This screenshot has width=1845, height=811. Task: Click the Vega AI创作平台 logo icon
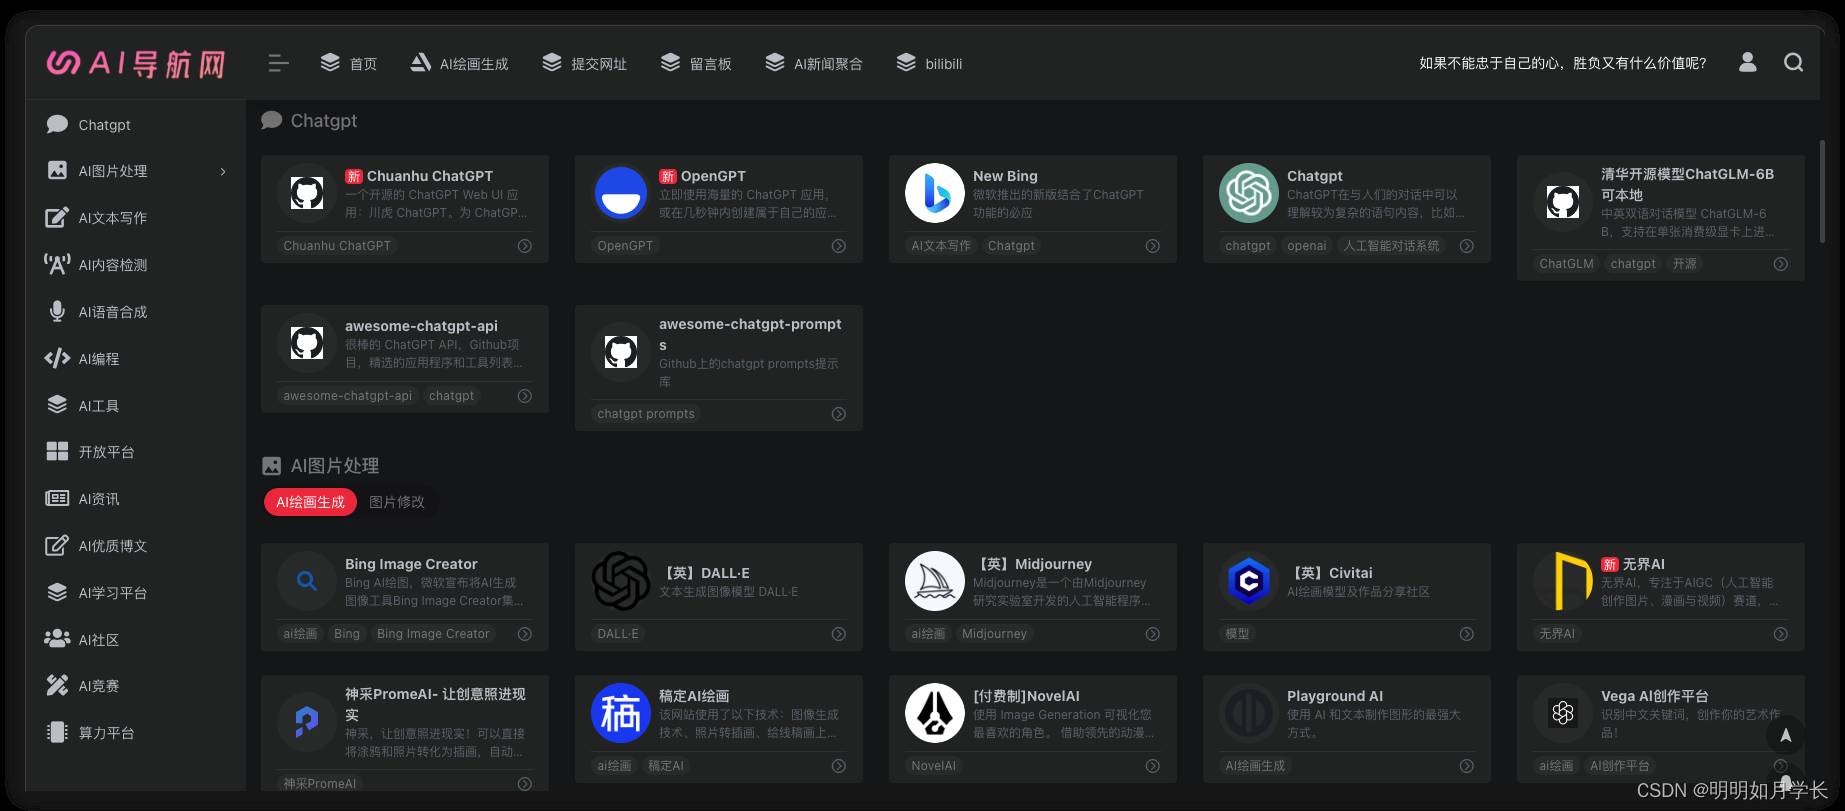tap(1563, 713)
